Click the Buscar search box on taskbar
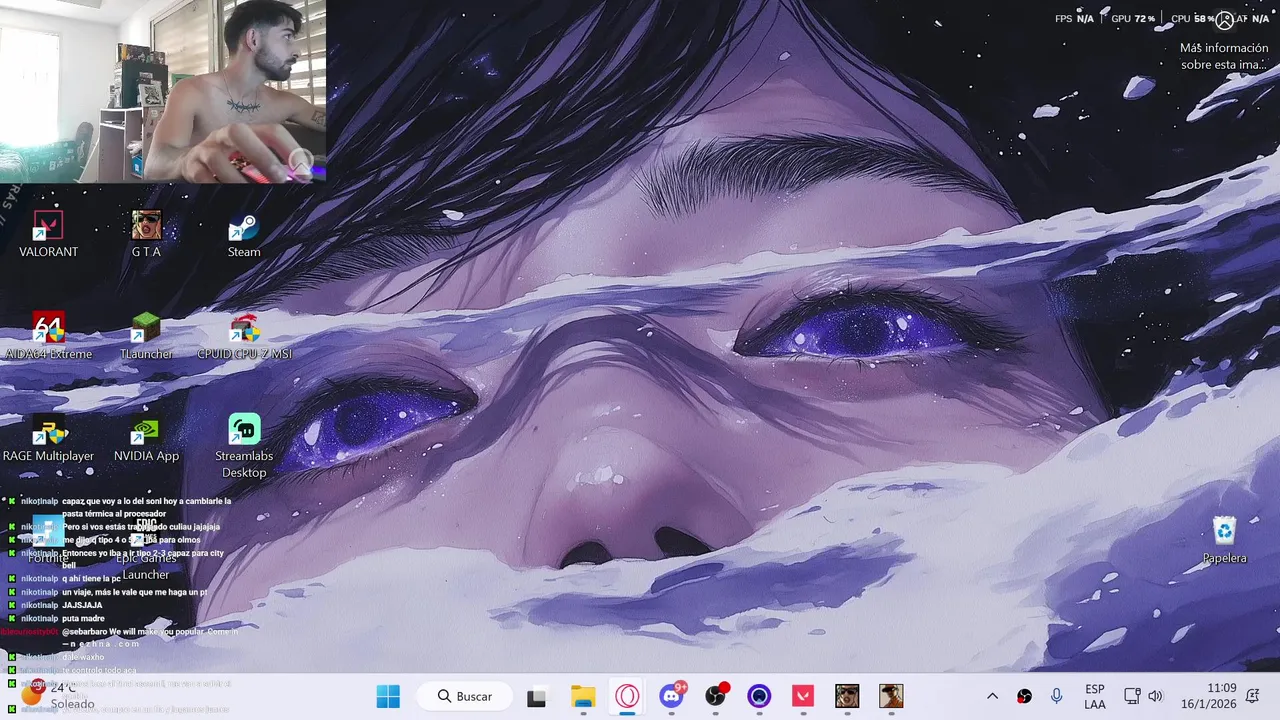The image size is (1280, 720). (x=465, y=696)
